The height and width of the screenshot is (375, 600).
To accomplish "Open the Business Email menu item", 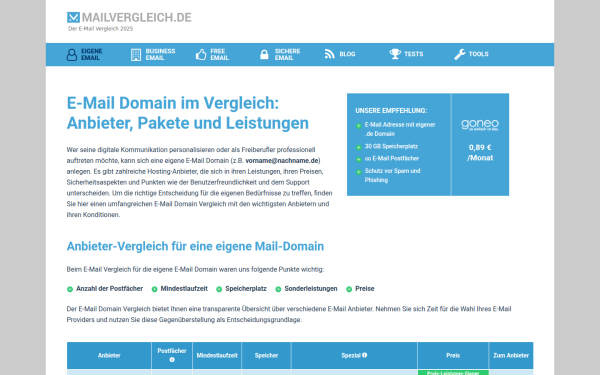I will click(x=153, y=55).
